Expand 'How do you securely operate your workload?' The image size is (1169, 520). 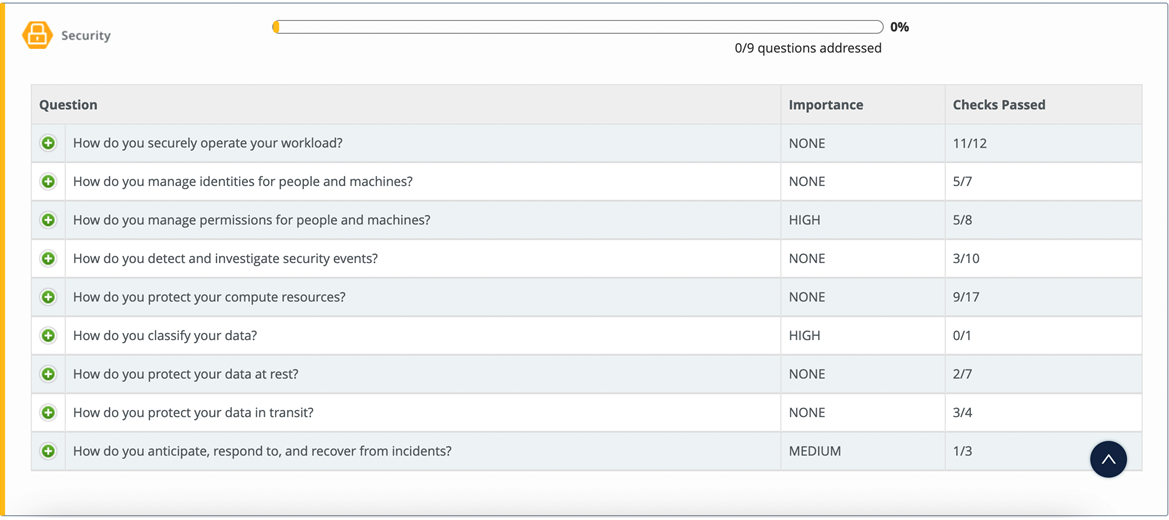(x=48, y=143)
